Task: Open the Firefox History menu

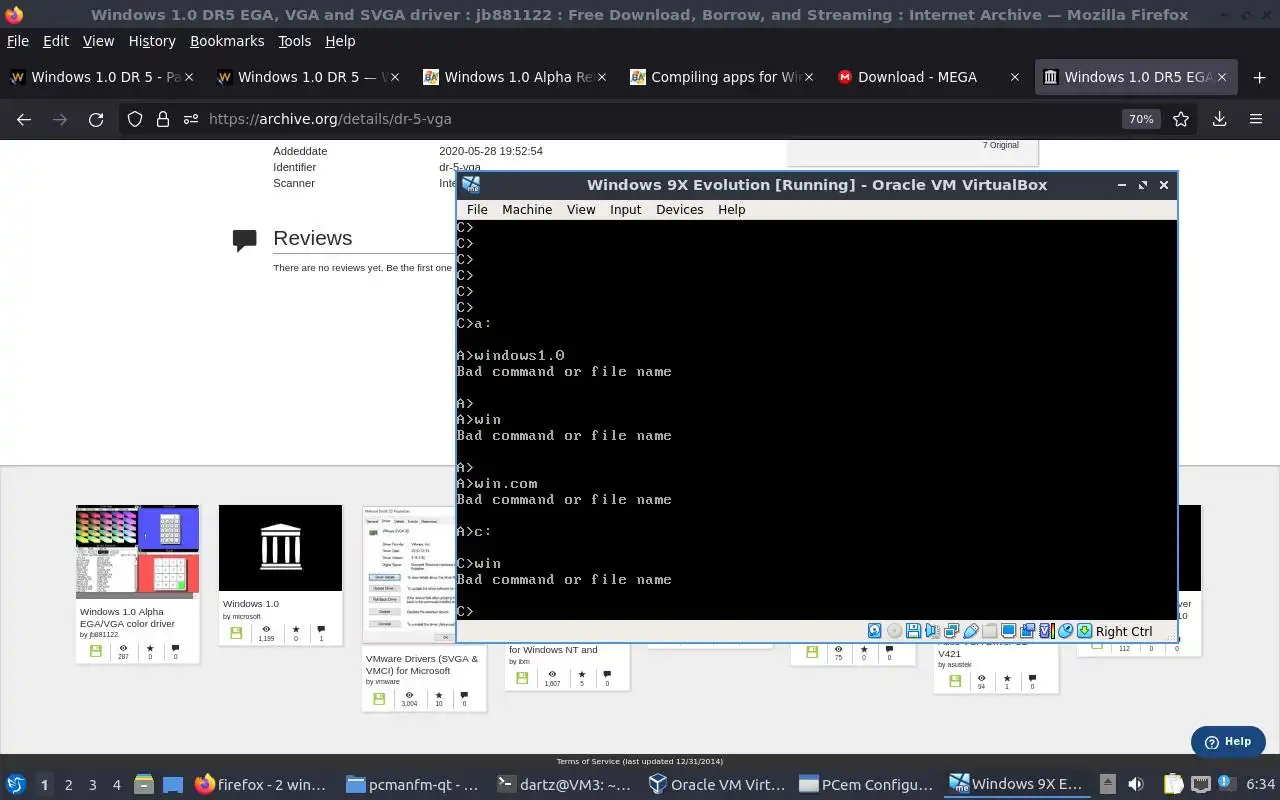Action: point(152,41)
